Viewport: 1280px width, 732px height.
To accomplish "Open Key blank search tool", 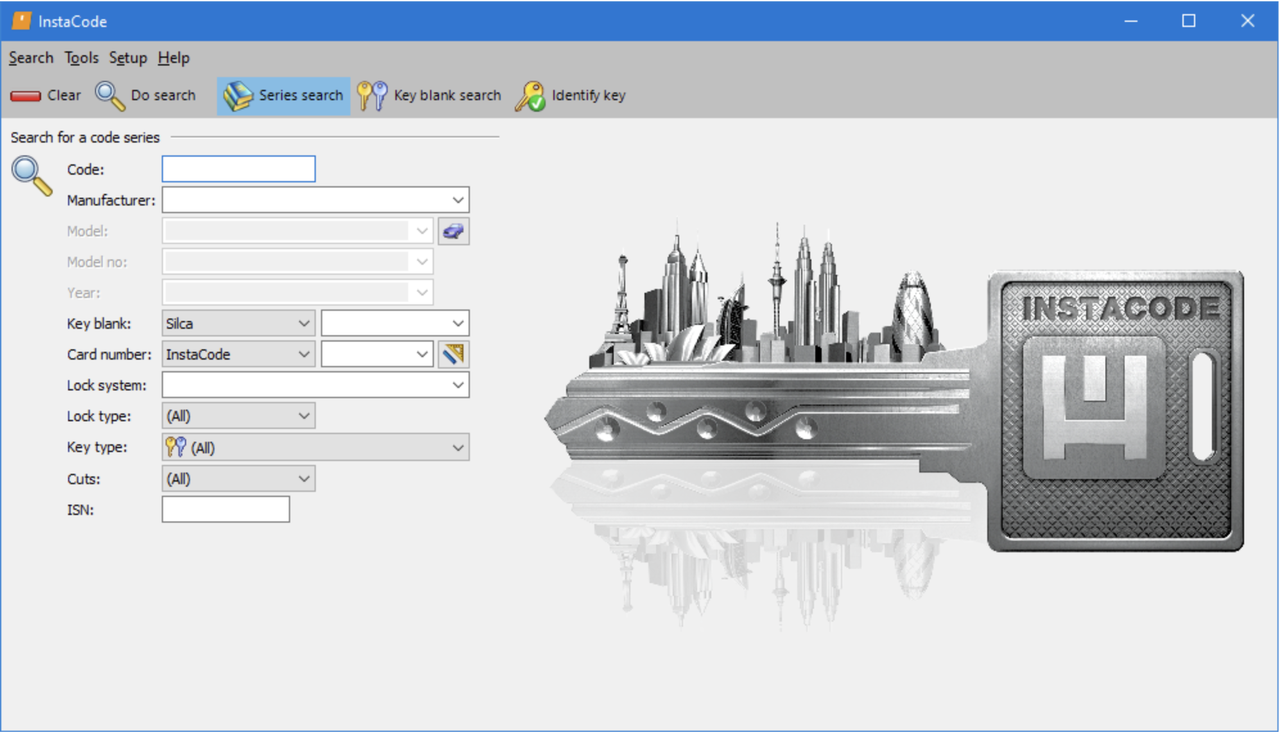I will [372, 96].
